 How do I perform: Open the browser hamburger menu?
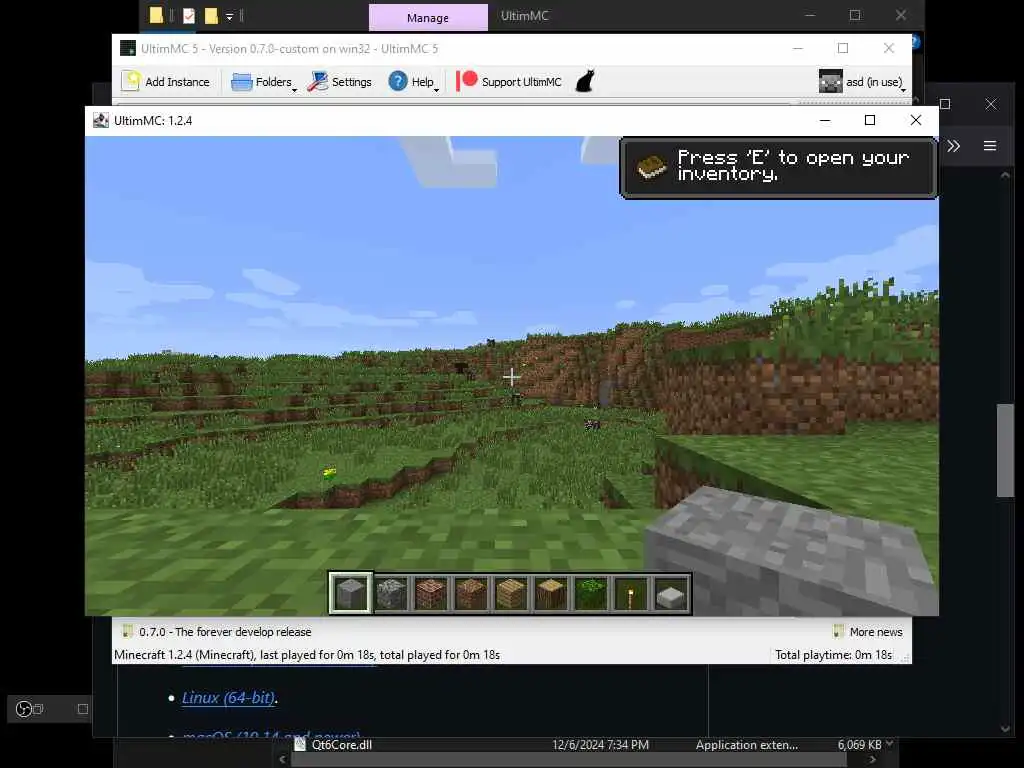990,146
